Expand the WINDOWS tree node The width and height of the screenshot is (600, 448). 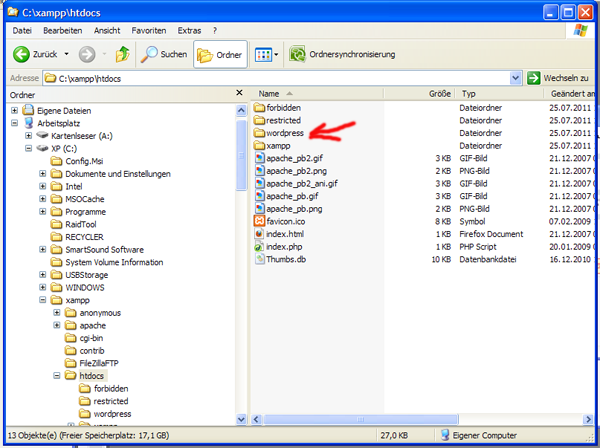pos(42,287)
